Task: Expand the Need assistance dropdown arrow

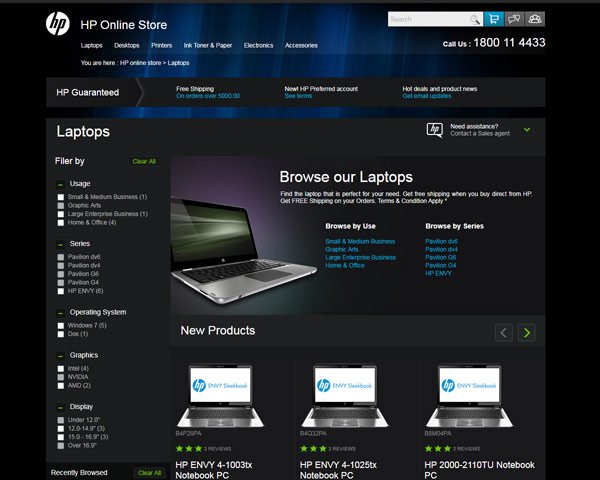Action: [x=527, y=129]
